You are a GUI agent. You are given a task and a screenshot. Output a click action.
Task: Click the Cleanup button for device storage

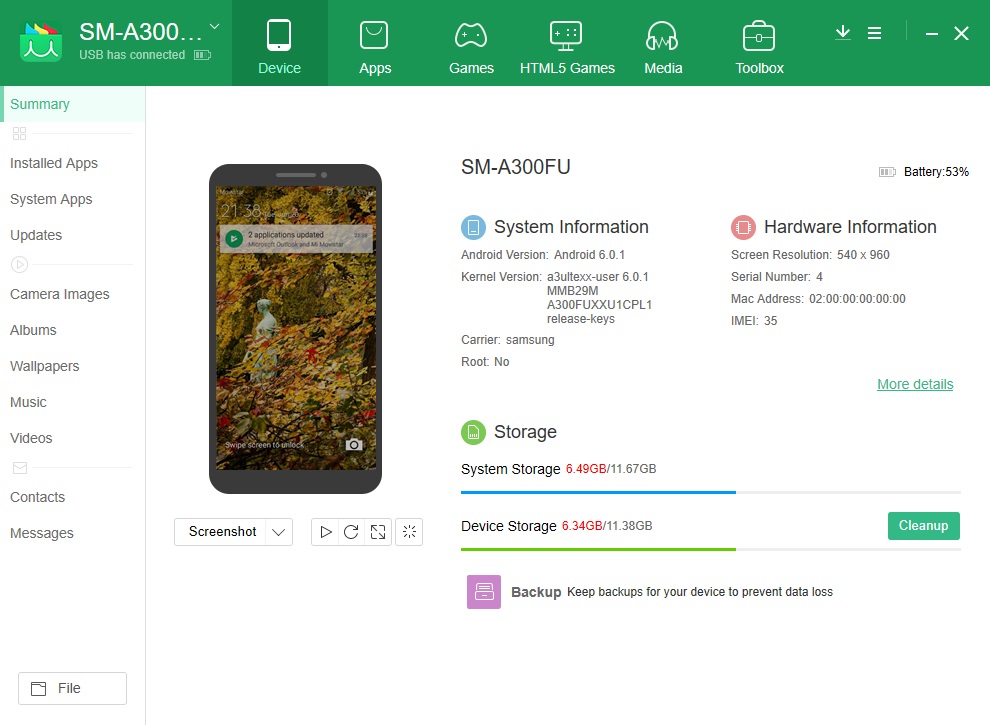coord(922,525)
